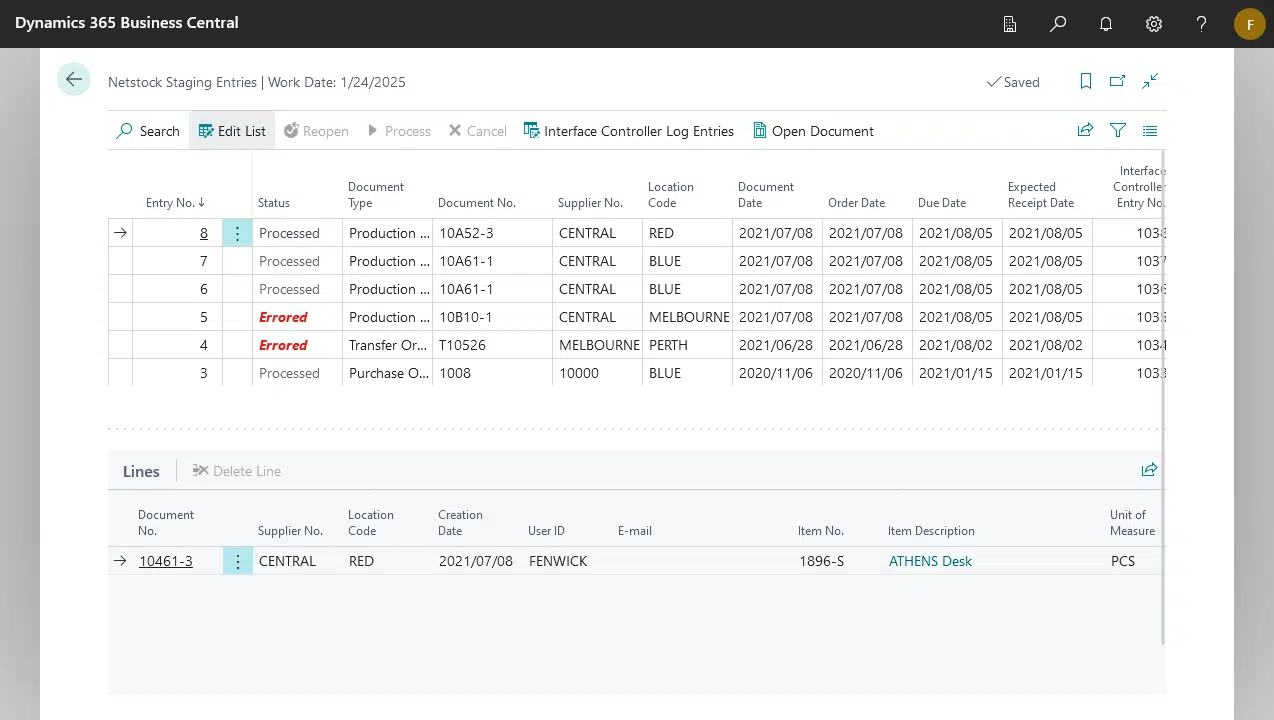Click Transfer Or... document type cell
1274x720 pixels.
(x=386, y=345)
